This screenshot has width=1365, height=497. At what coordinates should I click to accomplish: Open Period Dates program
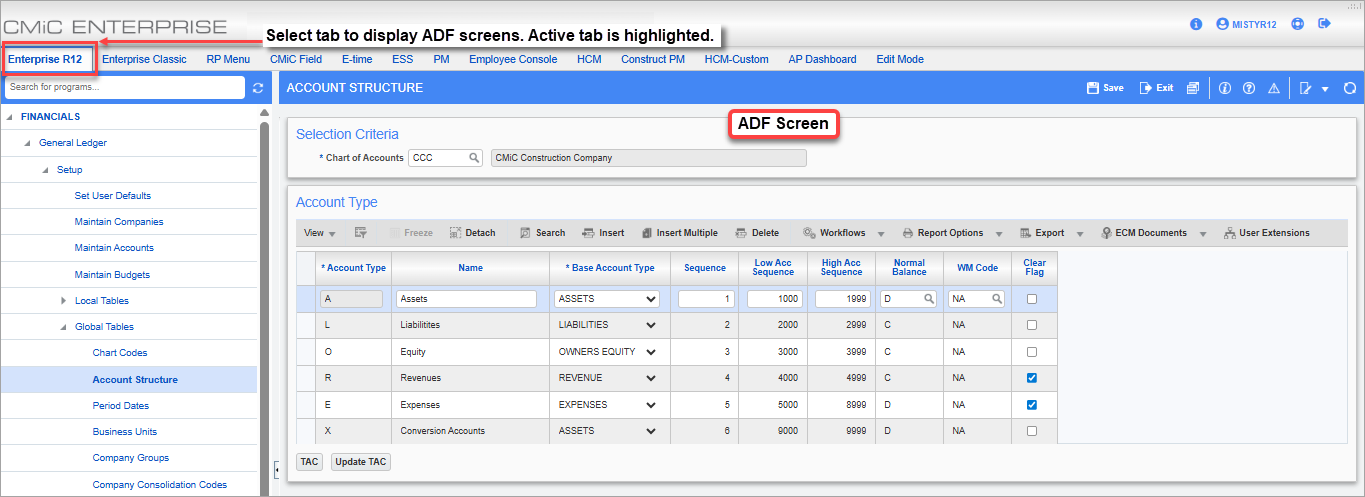point(121,406)
